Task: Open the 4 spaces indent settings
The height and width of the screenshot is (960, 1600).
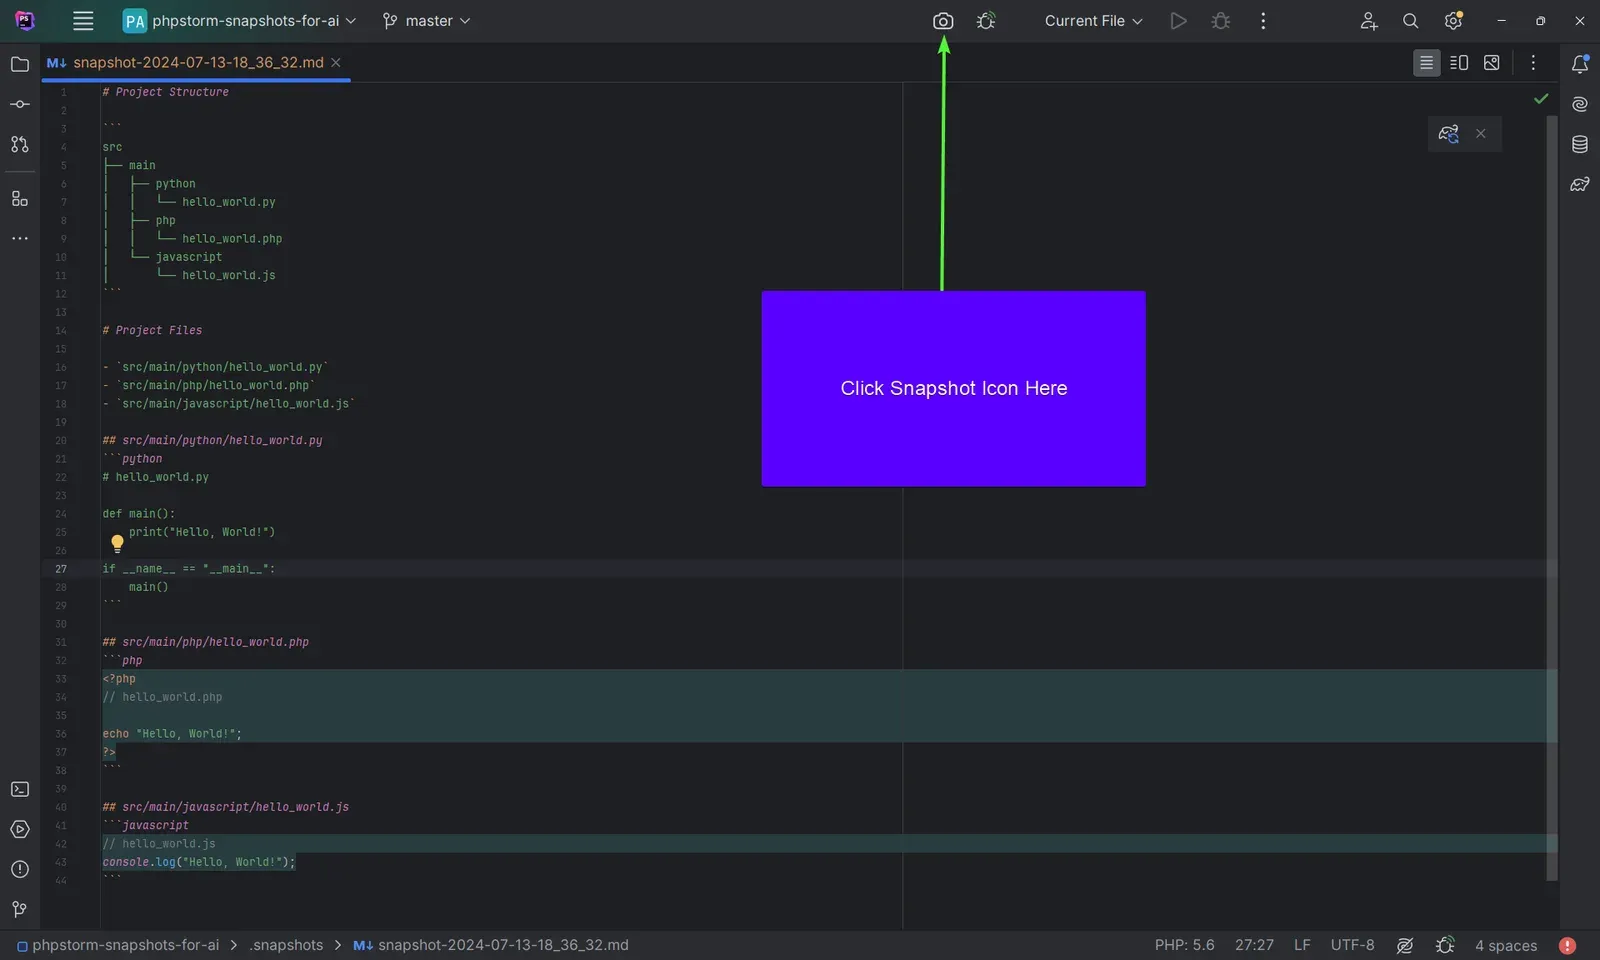Action: (1506, 946)
